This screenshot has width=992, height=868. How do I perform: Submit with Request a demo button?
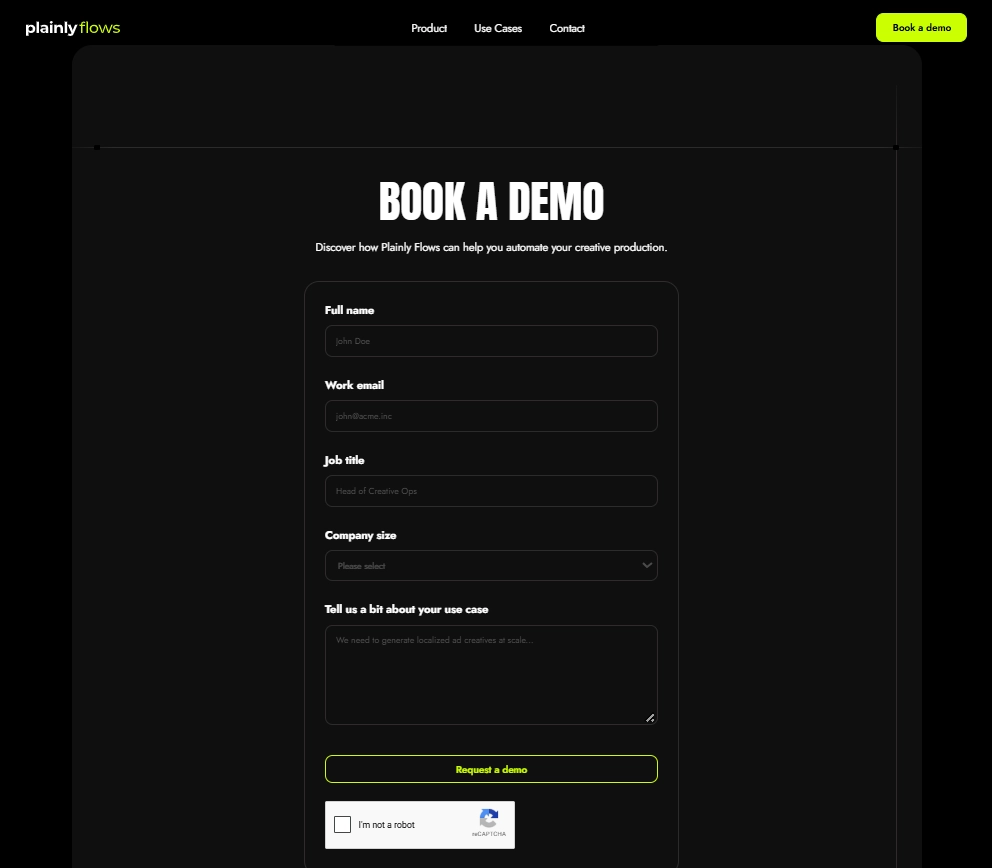click(491, 769)
